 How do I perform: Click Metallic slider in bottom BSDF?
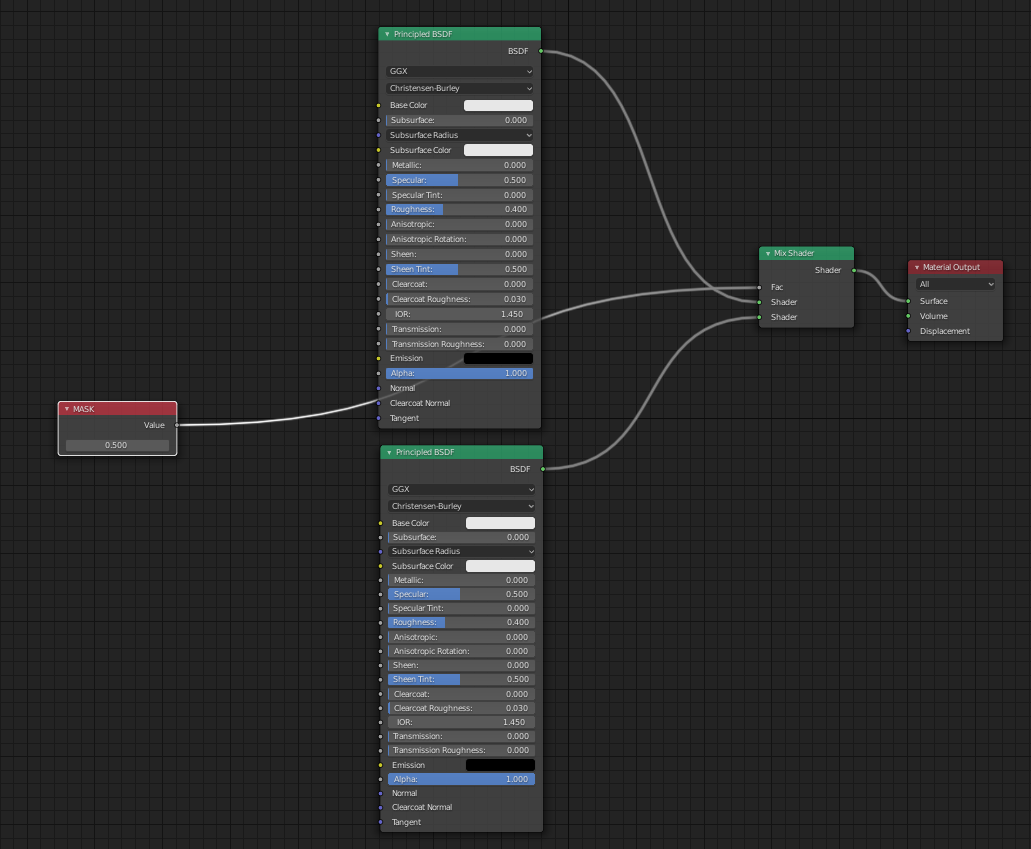pos(462,580)
